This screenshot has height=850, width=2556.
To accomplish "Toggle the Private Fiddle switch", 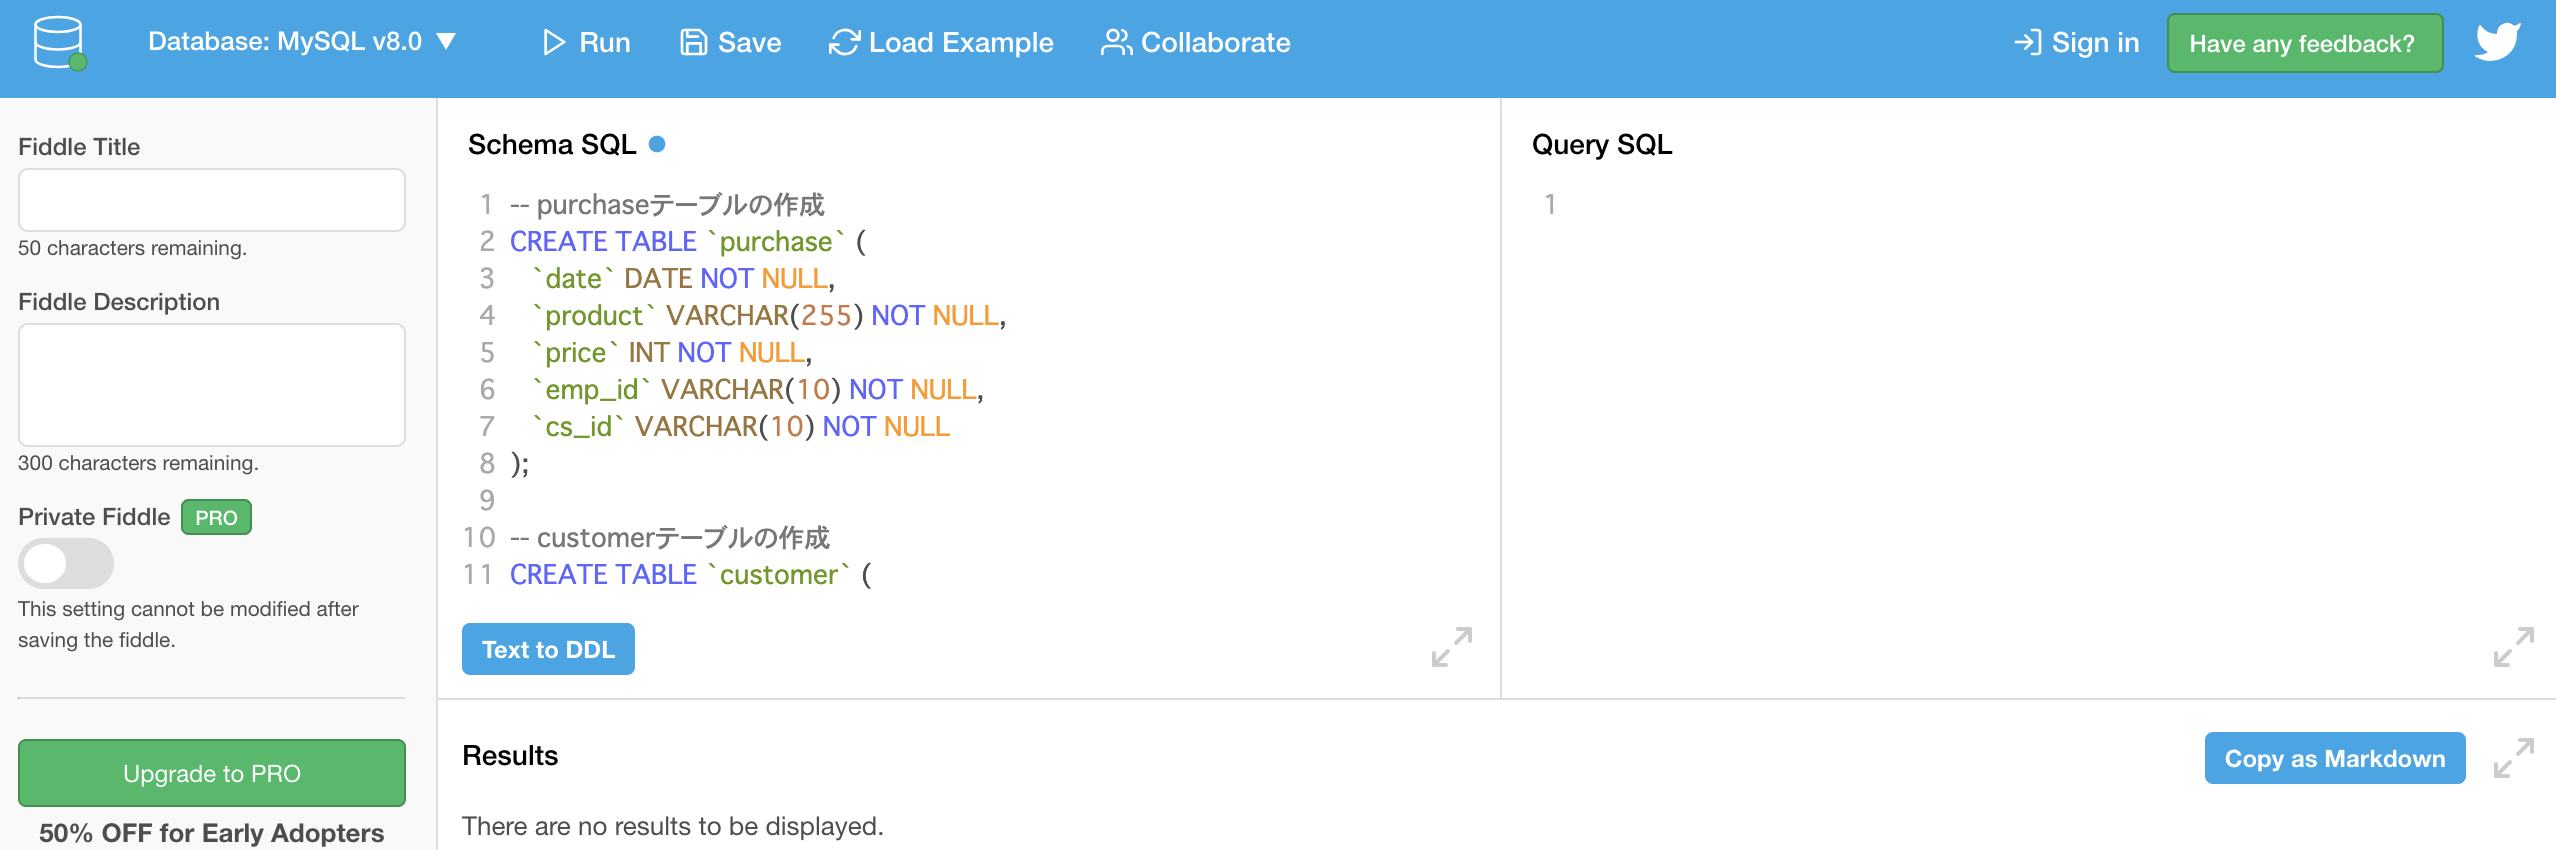I will pos(66,564).
